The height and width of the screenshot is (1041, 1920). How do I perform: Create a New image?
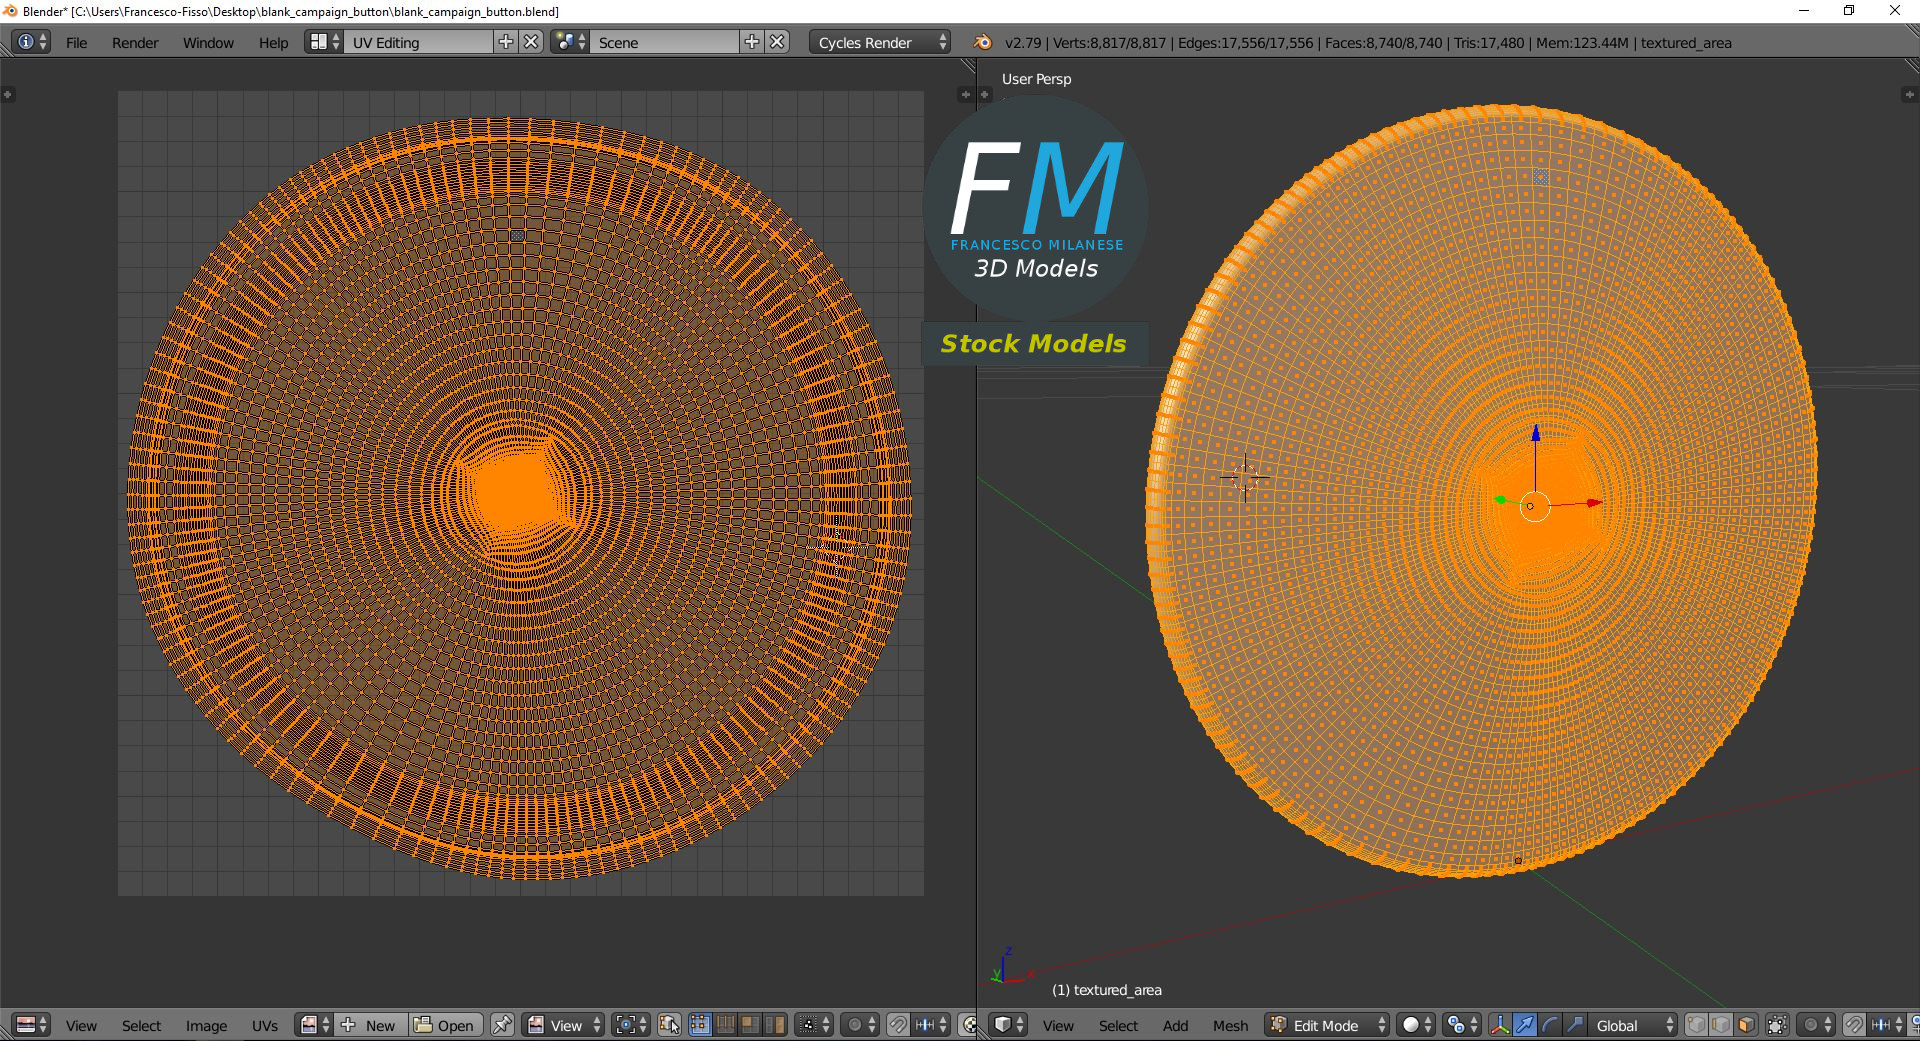[x=371, y=1025]
